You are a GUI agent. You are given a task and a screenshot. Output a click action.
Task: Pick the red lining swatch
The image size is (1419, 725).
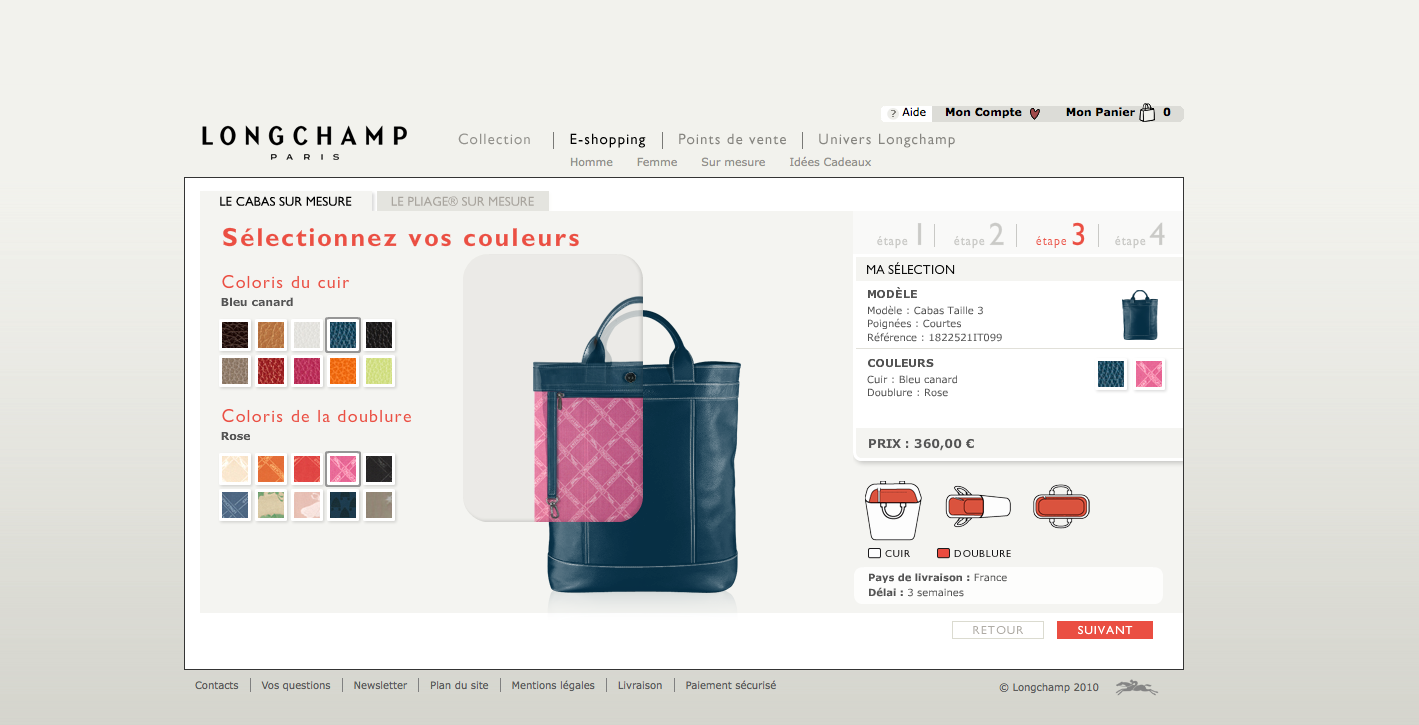coord(307,469)
